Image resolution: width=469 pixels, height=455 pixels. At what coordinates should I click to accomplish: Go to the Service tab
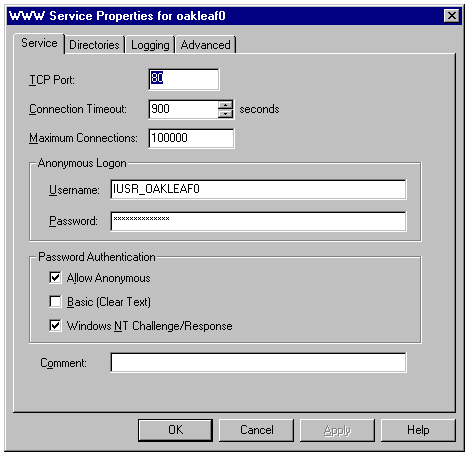39,43
